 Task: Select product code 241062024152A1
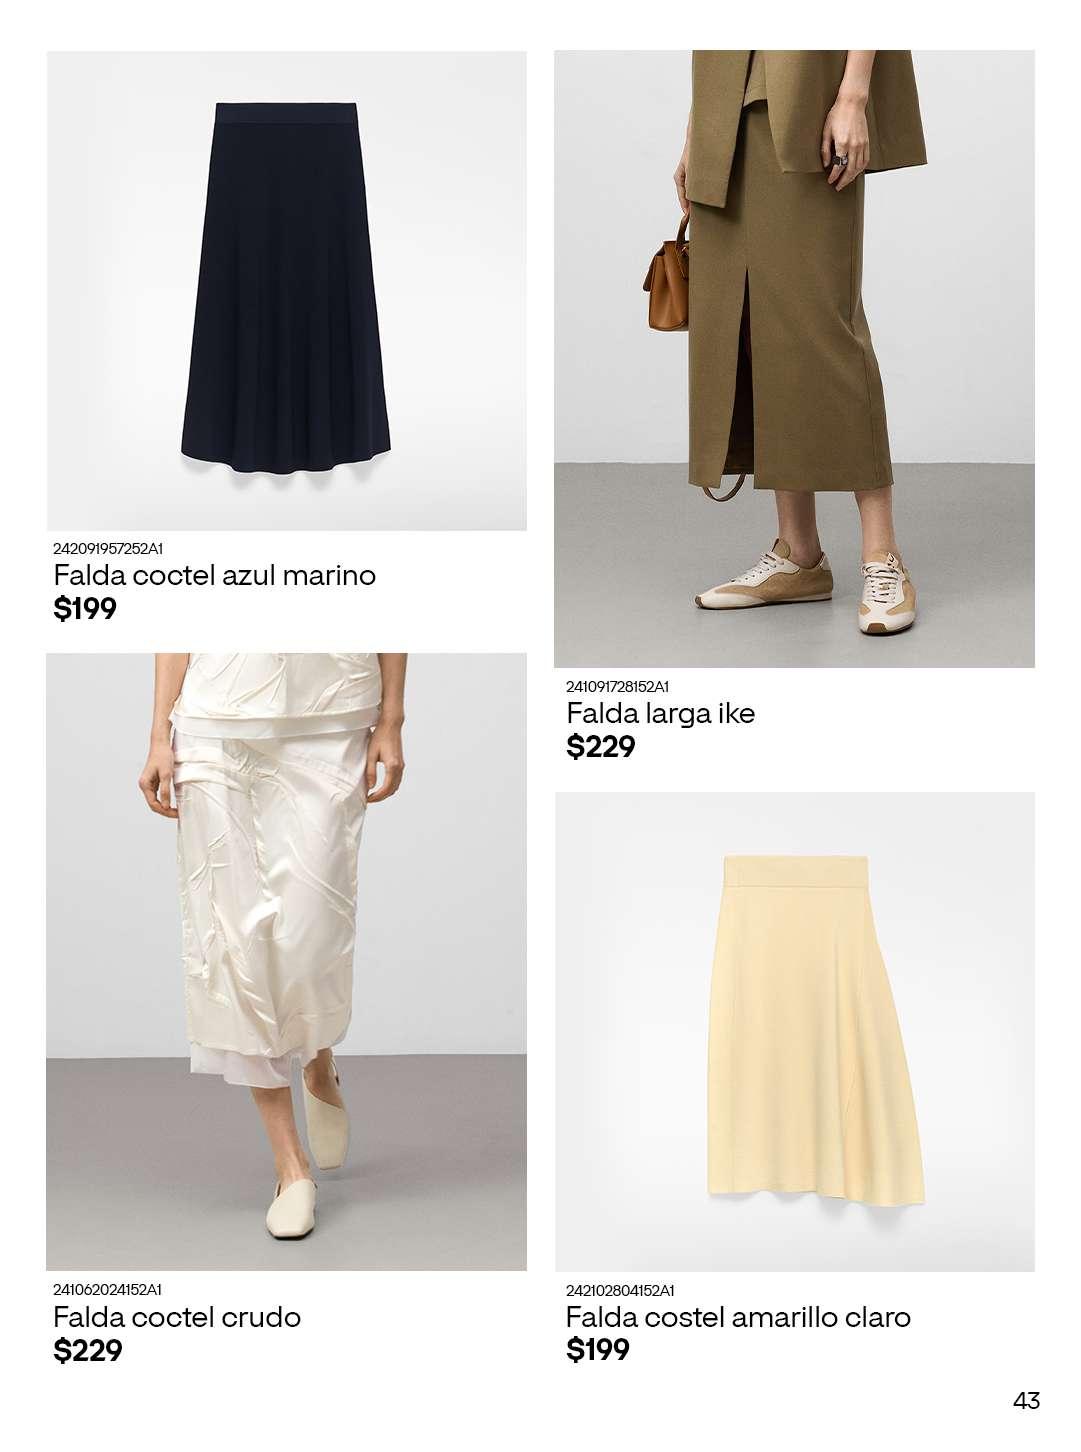[107, 1290]
